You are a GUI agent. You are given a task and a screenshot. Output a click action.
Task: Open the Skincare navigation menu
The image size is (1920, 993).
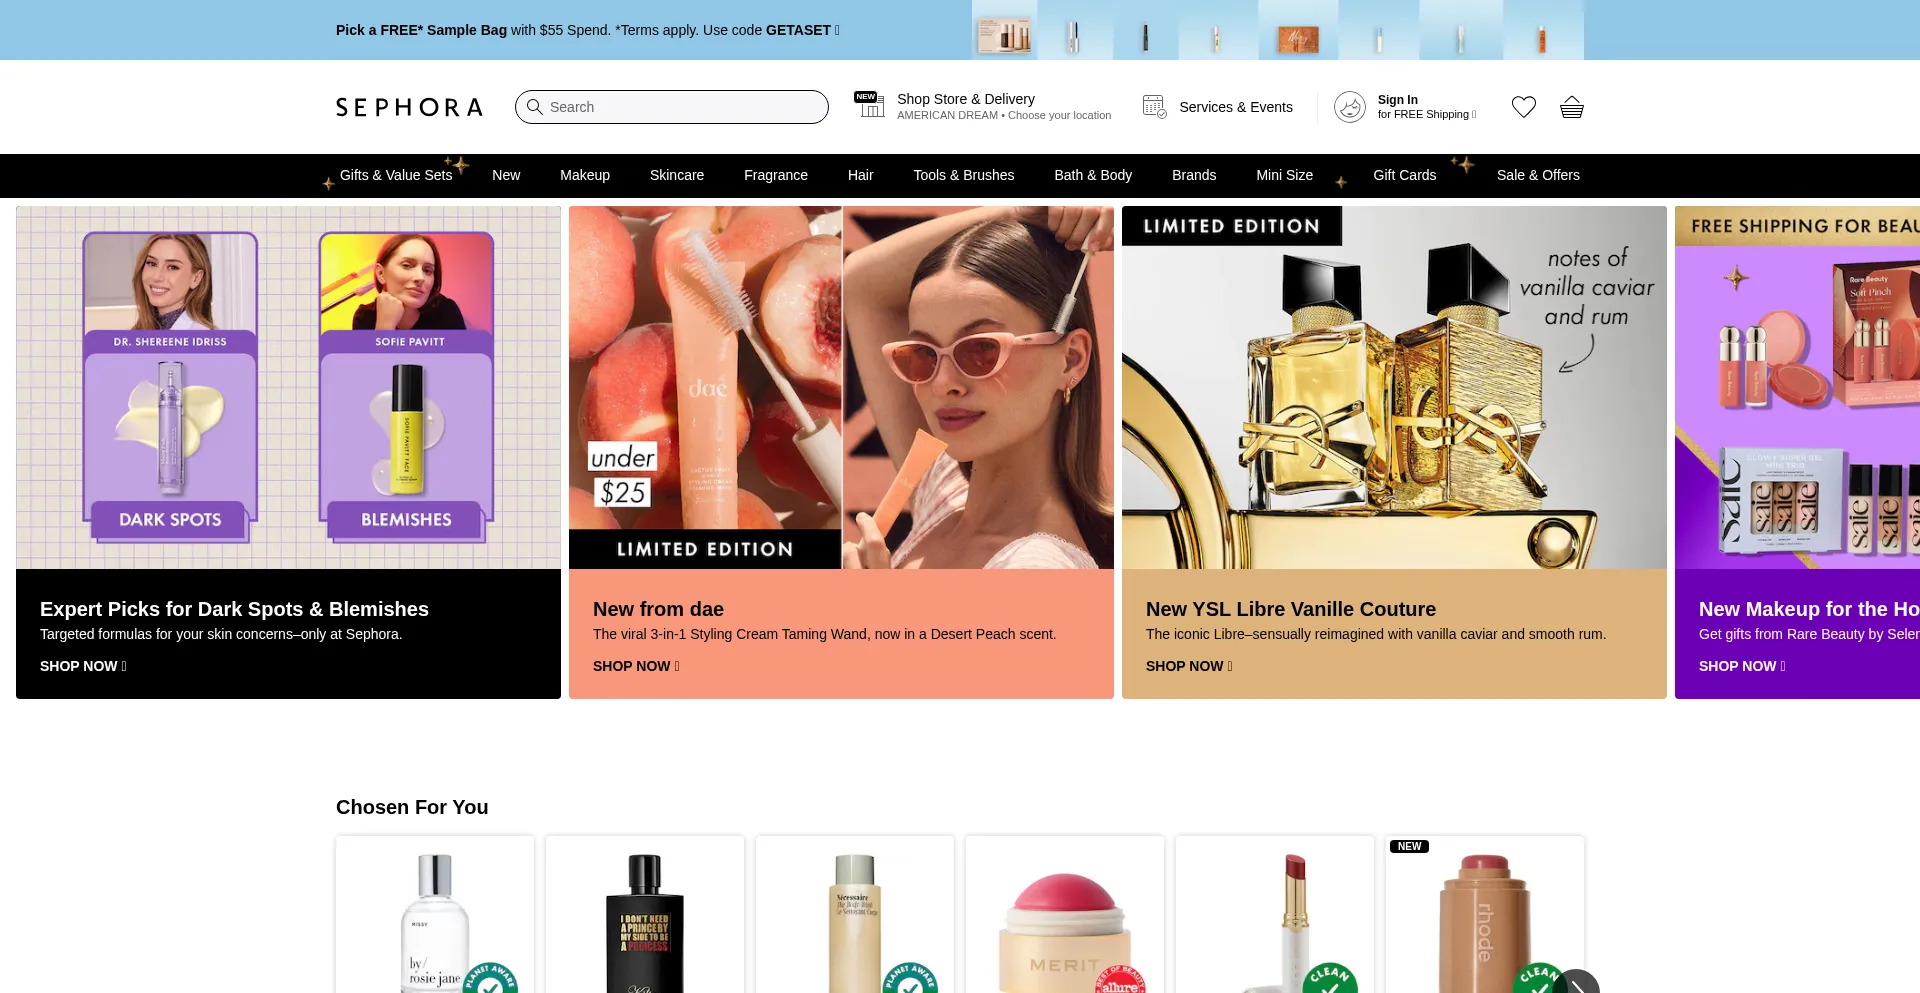point(676,175)
